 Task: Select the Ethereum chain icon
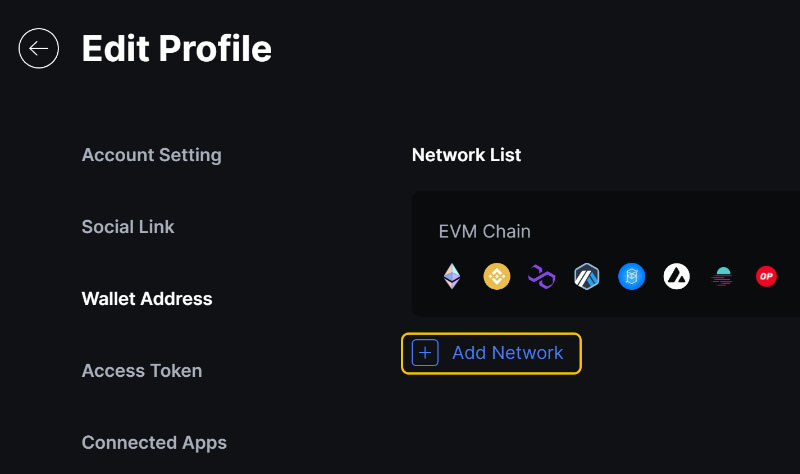[452, 277]
